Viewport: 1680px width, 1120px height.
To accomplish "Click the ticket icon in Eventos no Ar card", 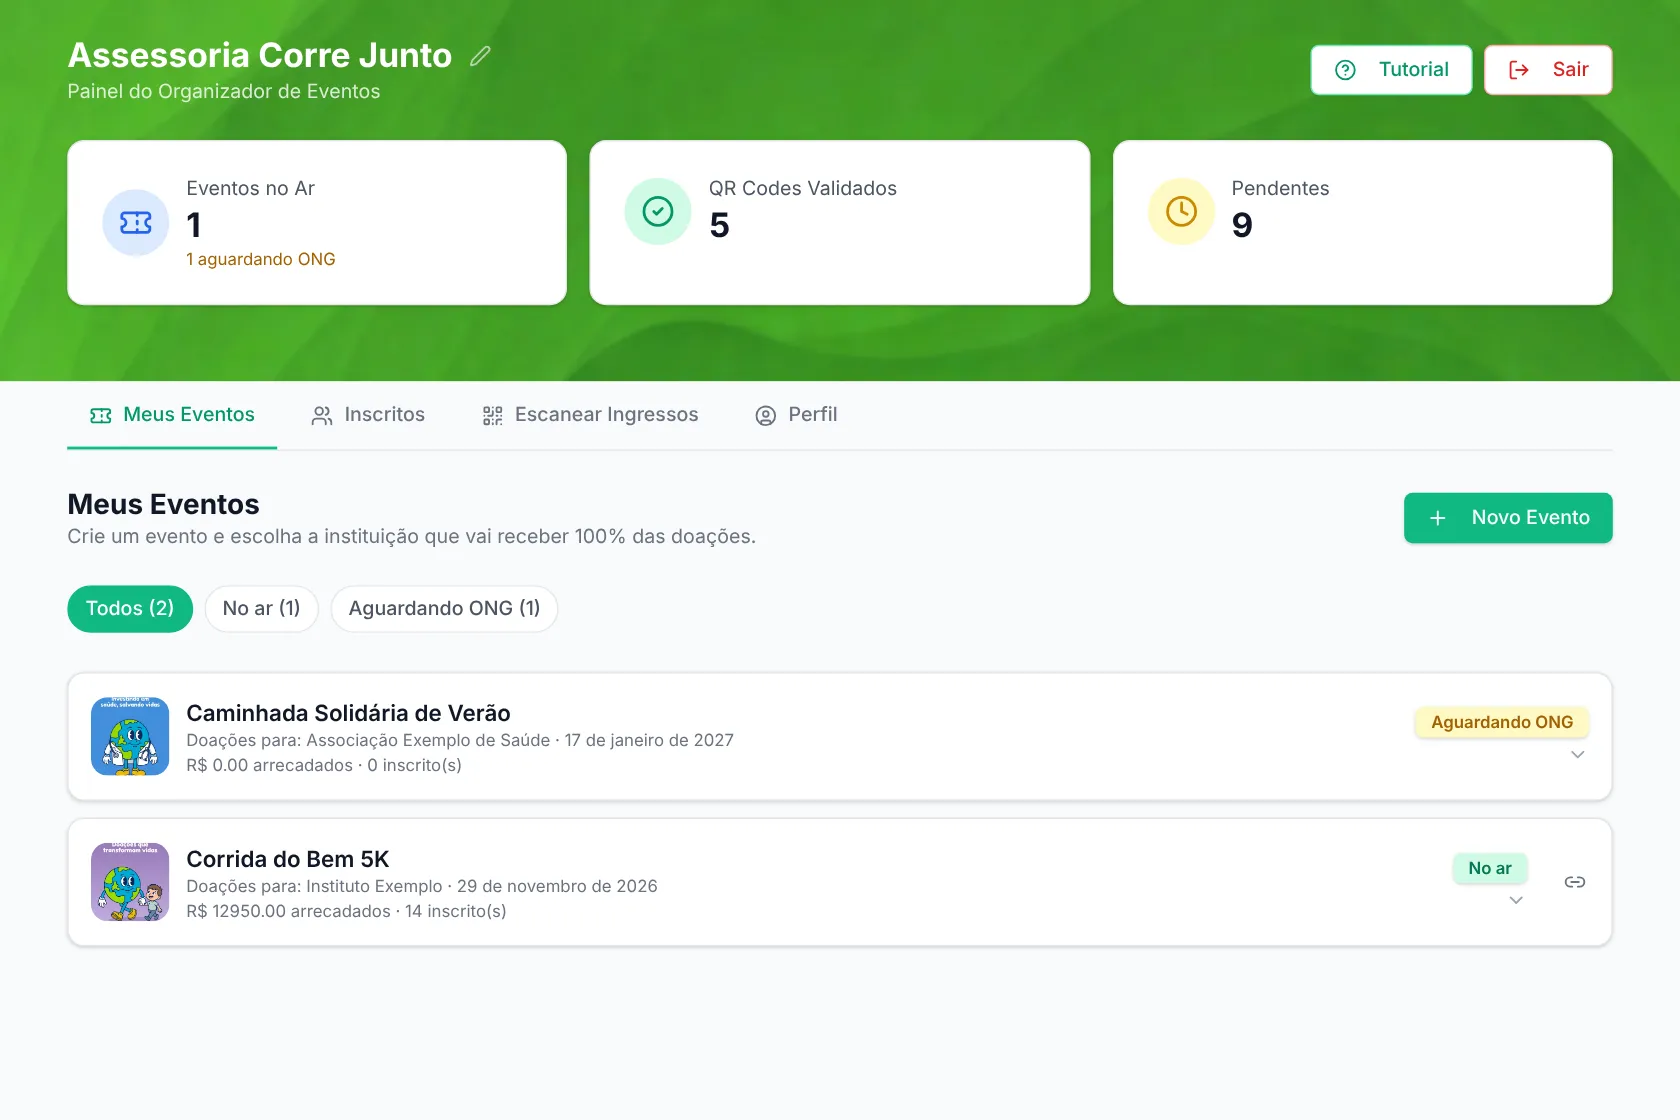I will (x=136, y=222).
